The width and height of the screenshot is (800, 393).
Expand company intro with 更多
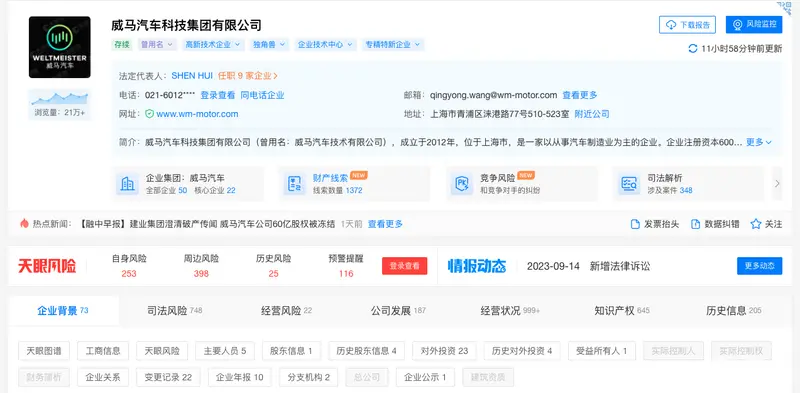[x=759, y=142]
